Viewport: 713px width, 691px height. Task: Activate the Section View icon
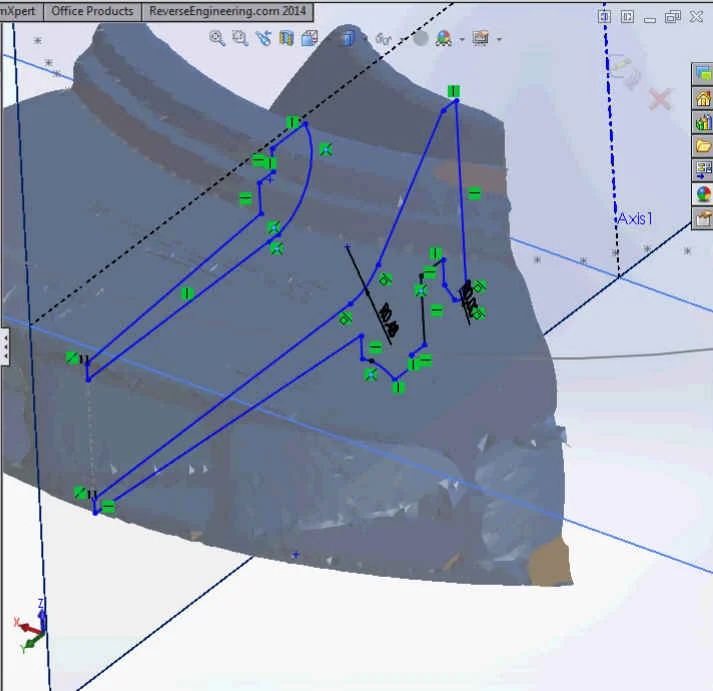286,38
